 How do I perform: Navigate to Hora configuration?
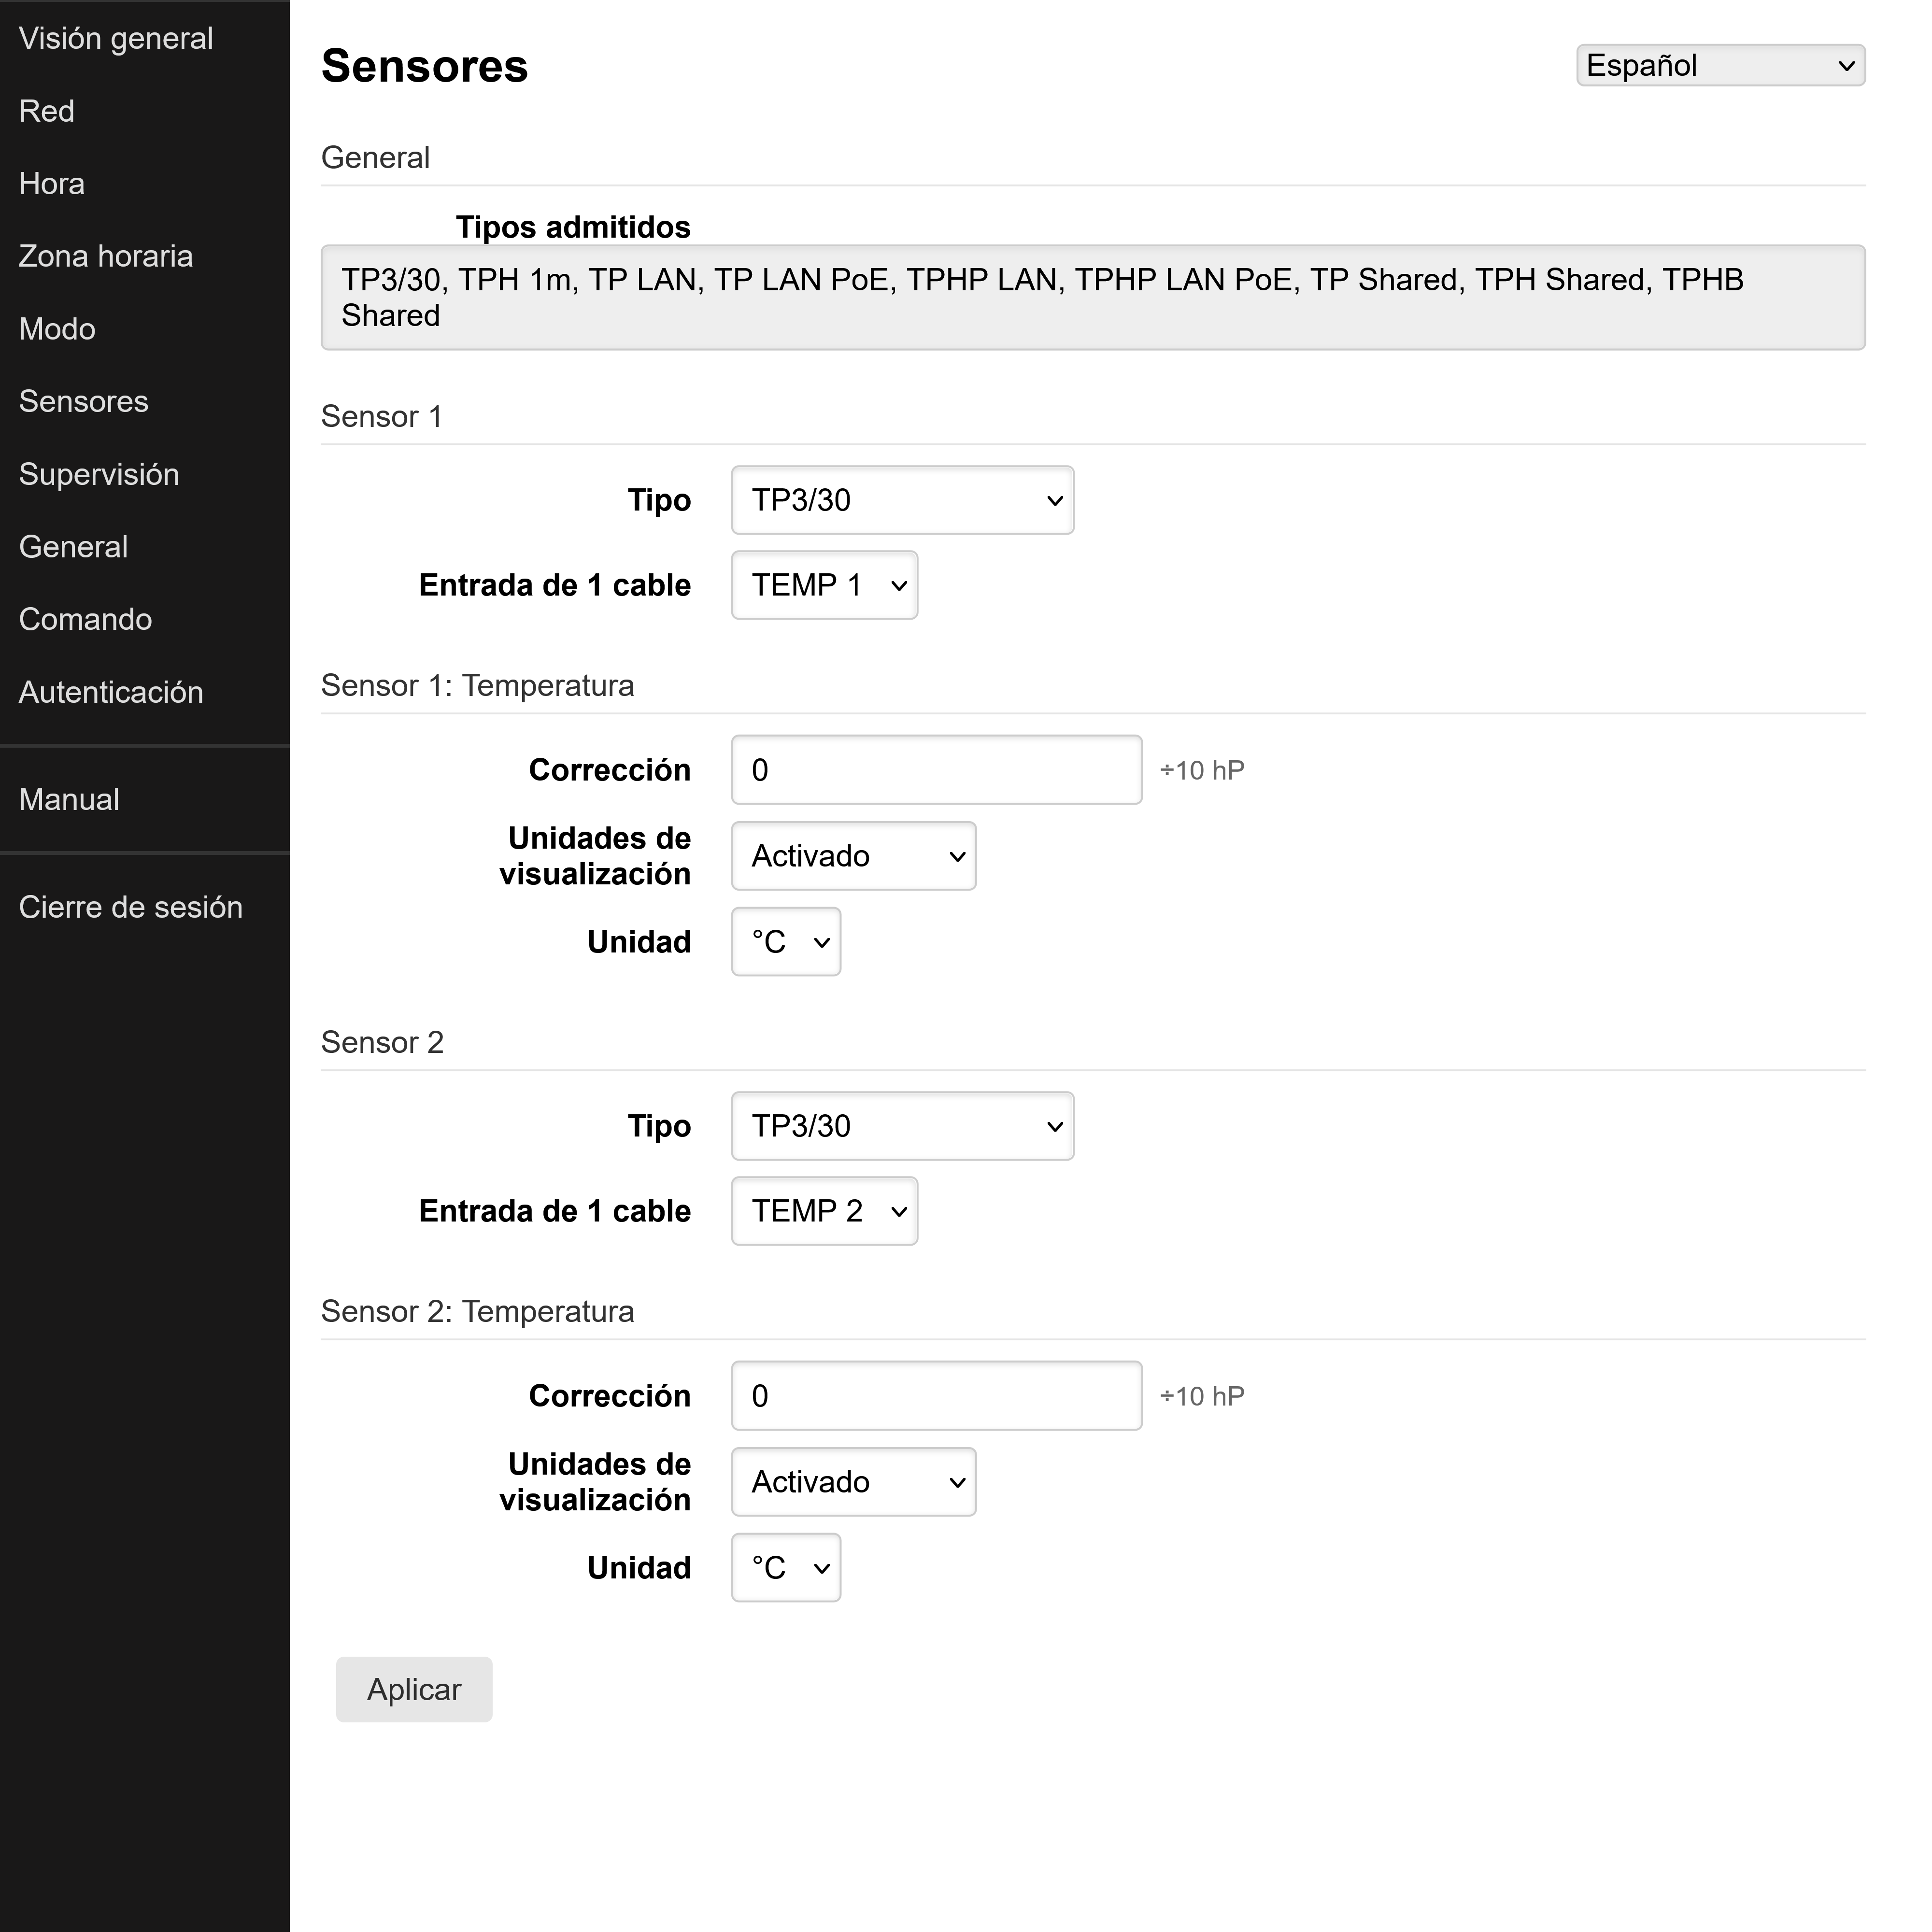[x=51, y=183]
